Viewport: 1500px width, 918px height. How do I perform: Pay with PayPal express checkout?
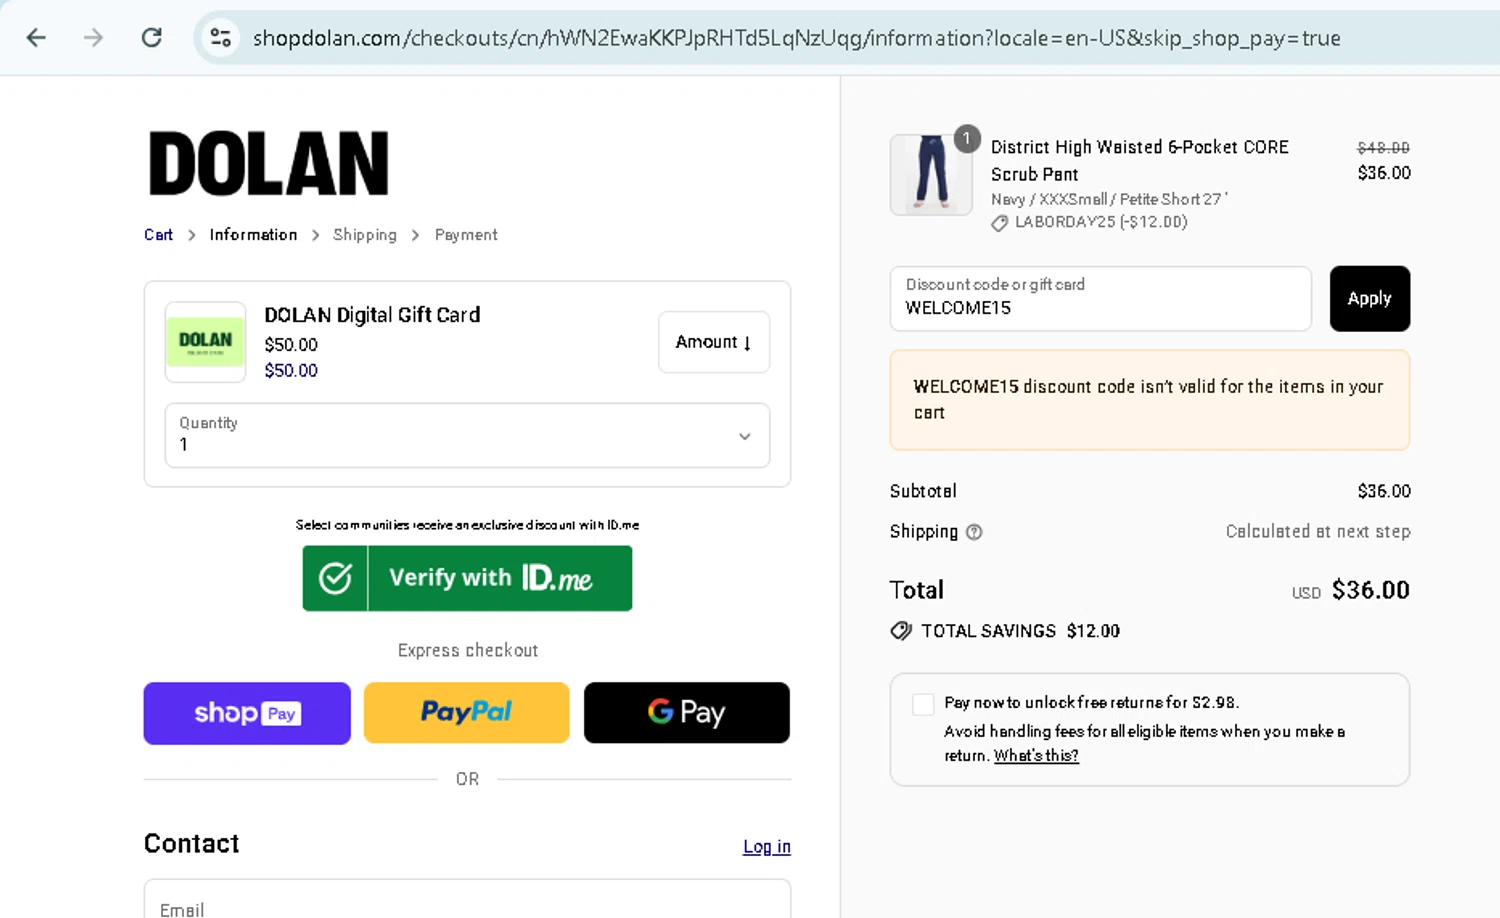[x=467, y=713]
